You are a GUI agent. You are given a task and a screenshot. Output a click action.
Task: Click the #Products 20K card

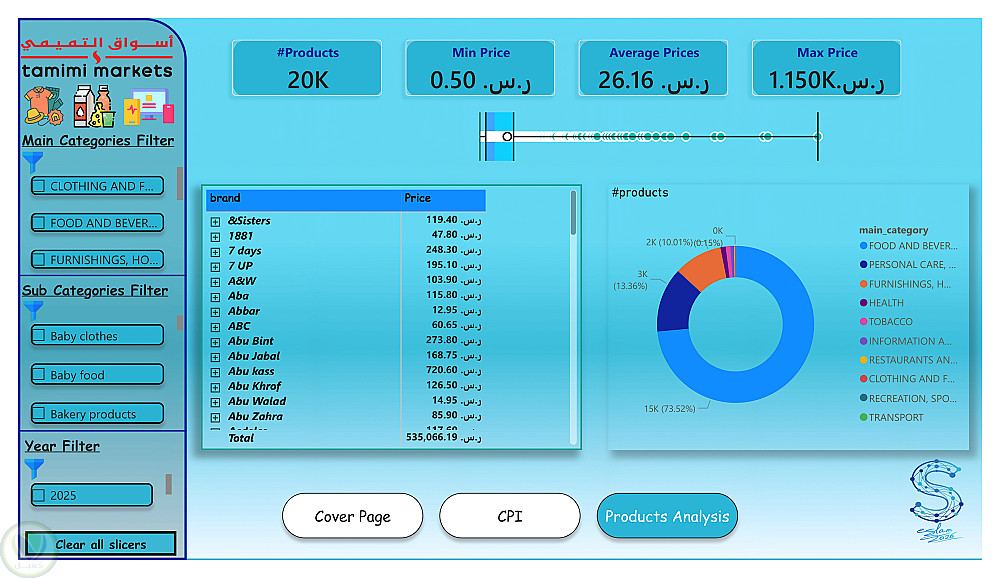tap(307, 68)
